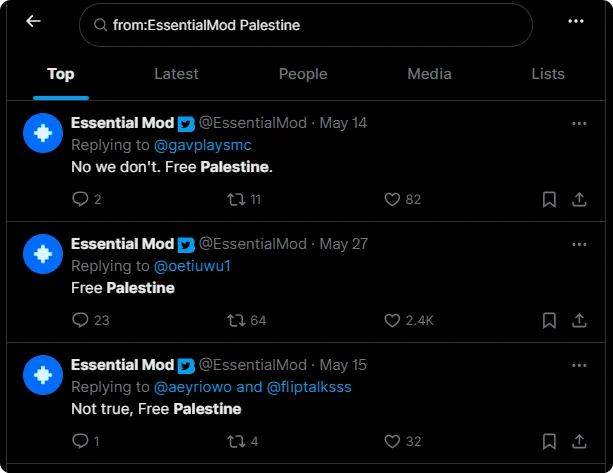Like the May 15 tweet with 32 likes
Viewport: 613px width, 473px height.
pyautogui.click(x=392, y=441)
